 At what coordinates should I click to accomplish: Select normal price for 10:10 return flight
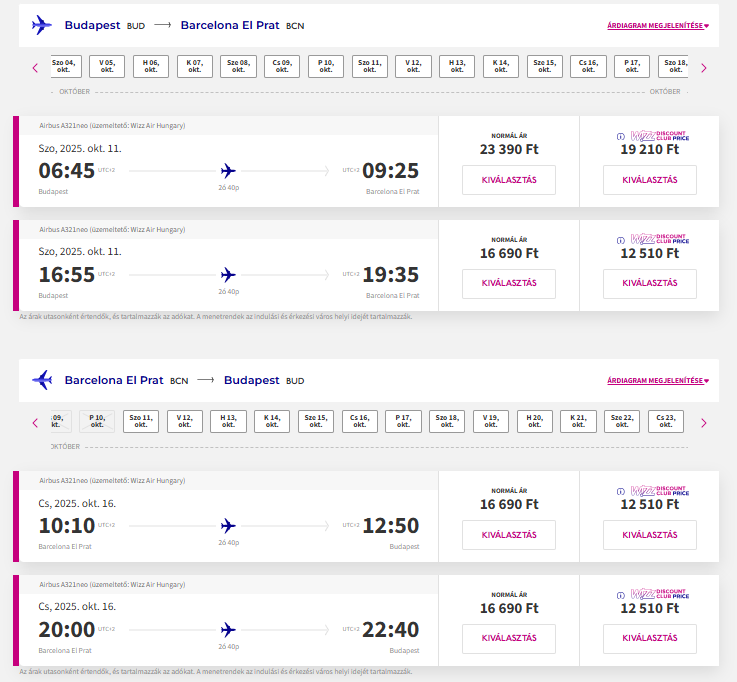pyautogui.click(x=508, y=535)
